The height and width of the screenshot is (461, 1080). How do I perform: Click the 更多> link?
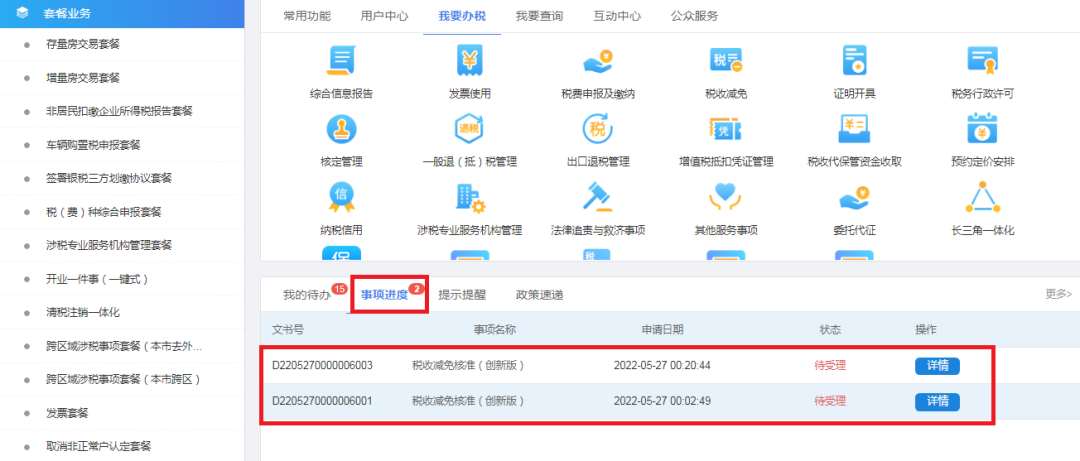1058,295
